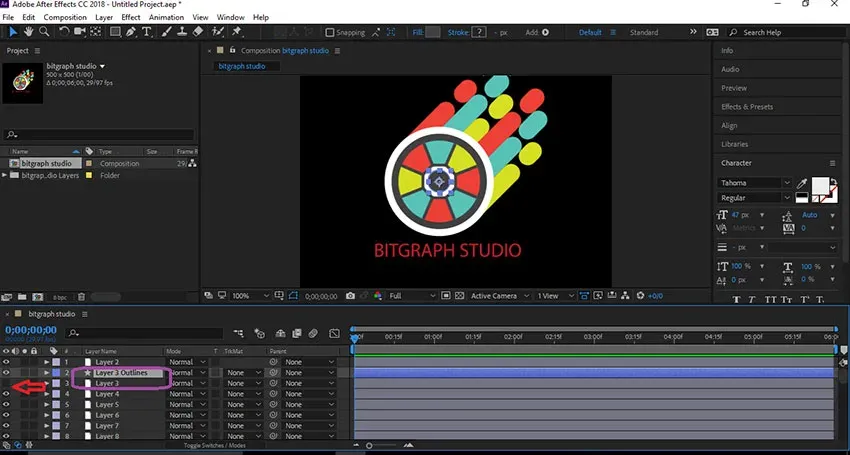This screenshot has width=850, height=455.
Task: Open the Composition menu
Action: pos(65,17)
